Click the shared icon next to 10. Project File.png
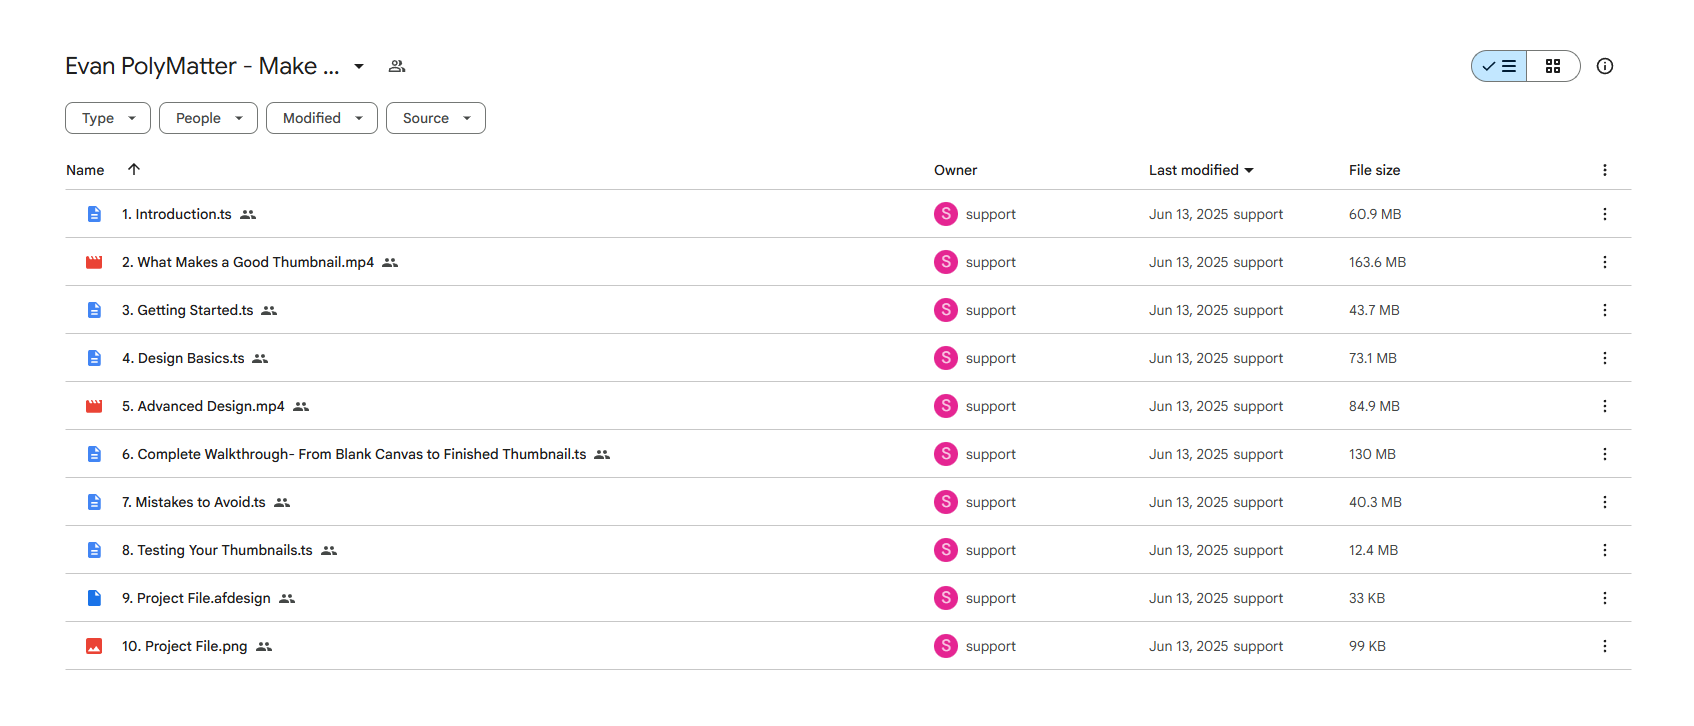 (x=264, y=647)
